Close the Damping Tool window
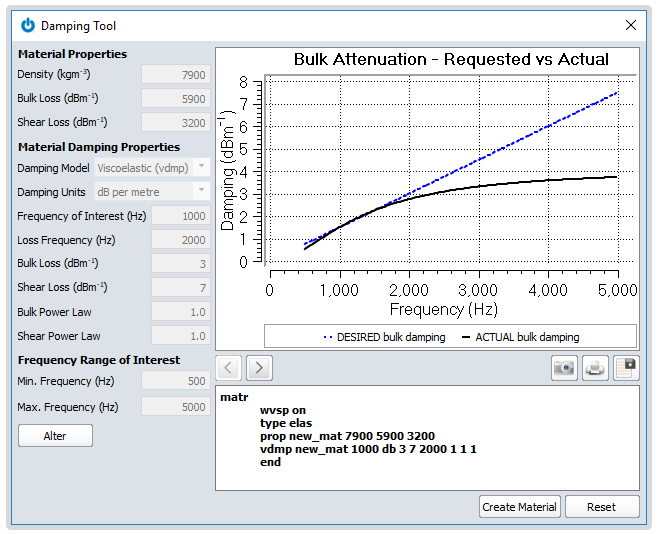The height and width of the screenshot is (534, 659). [630, 25]
